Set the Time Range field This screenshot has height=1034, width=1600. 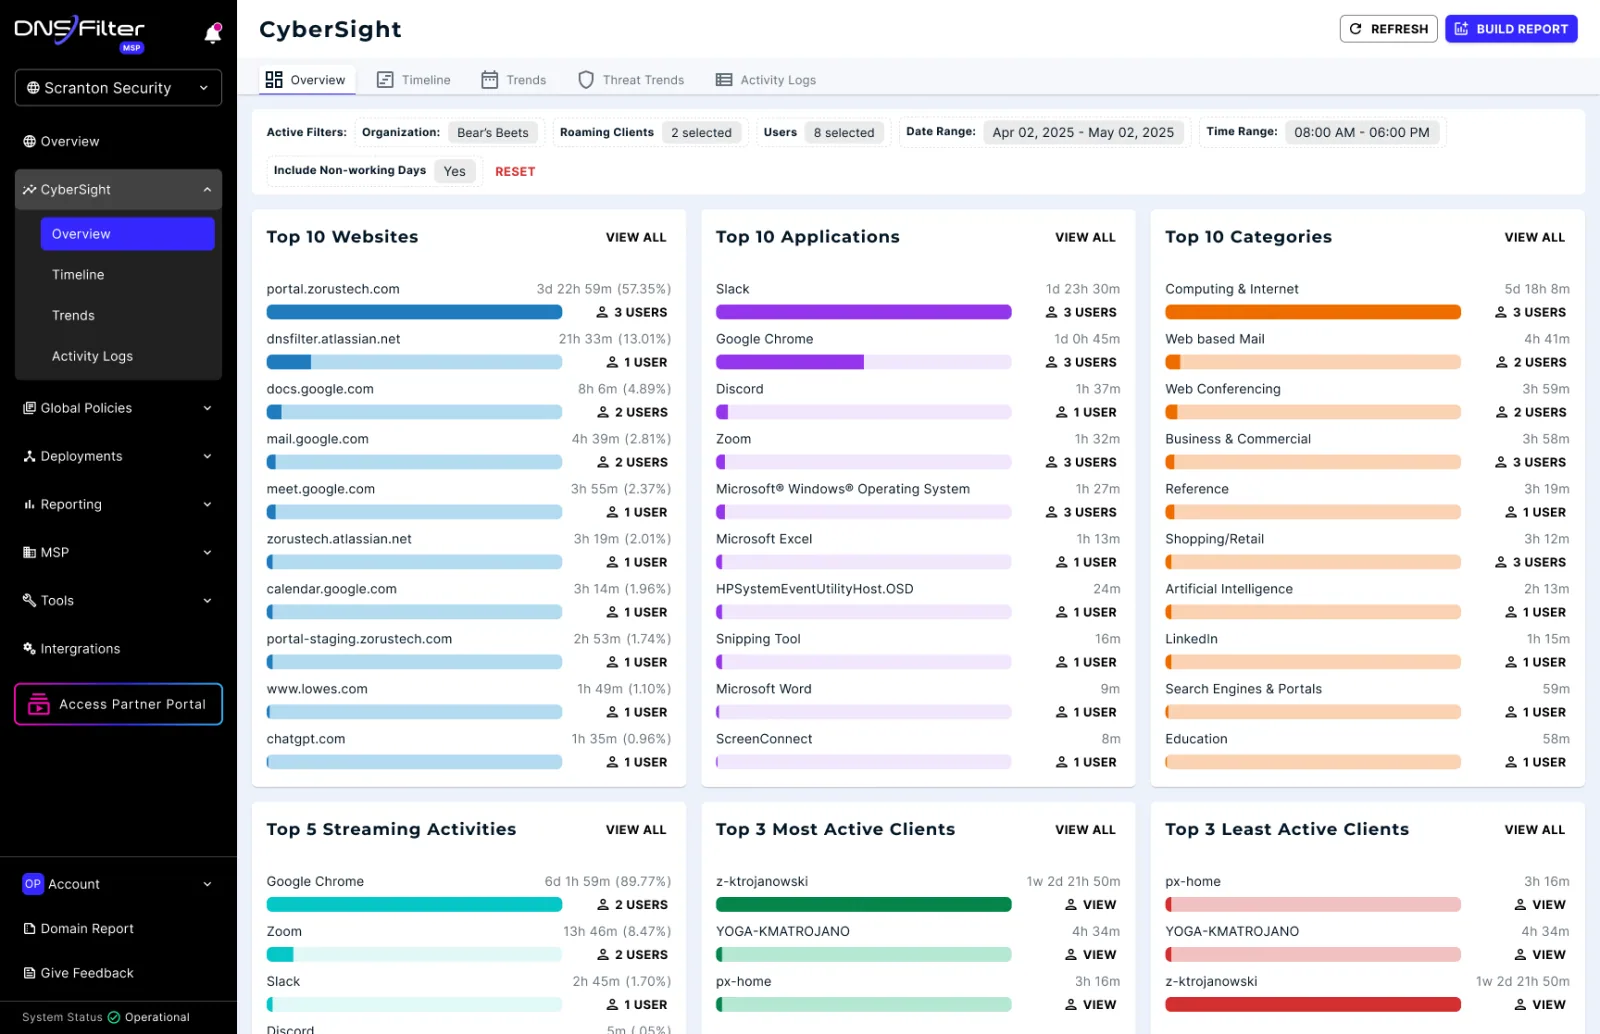(x=1362, y=133)
